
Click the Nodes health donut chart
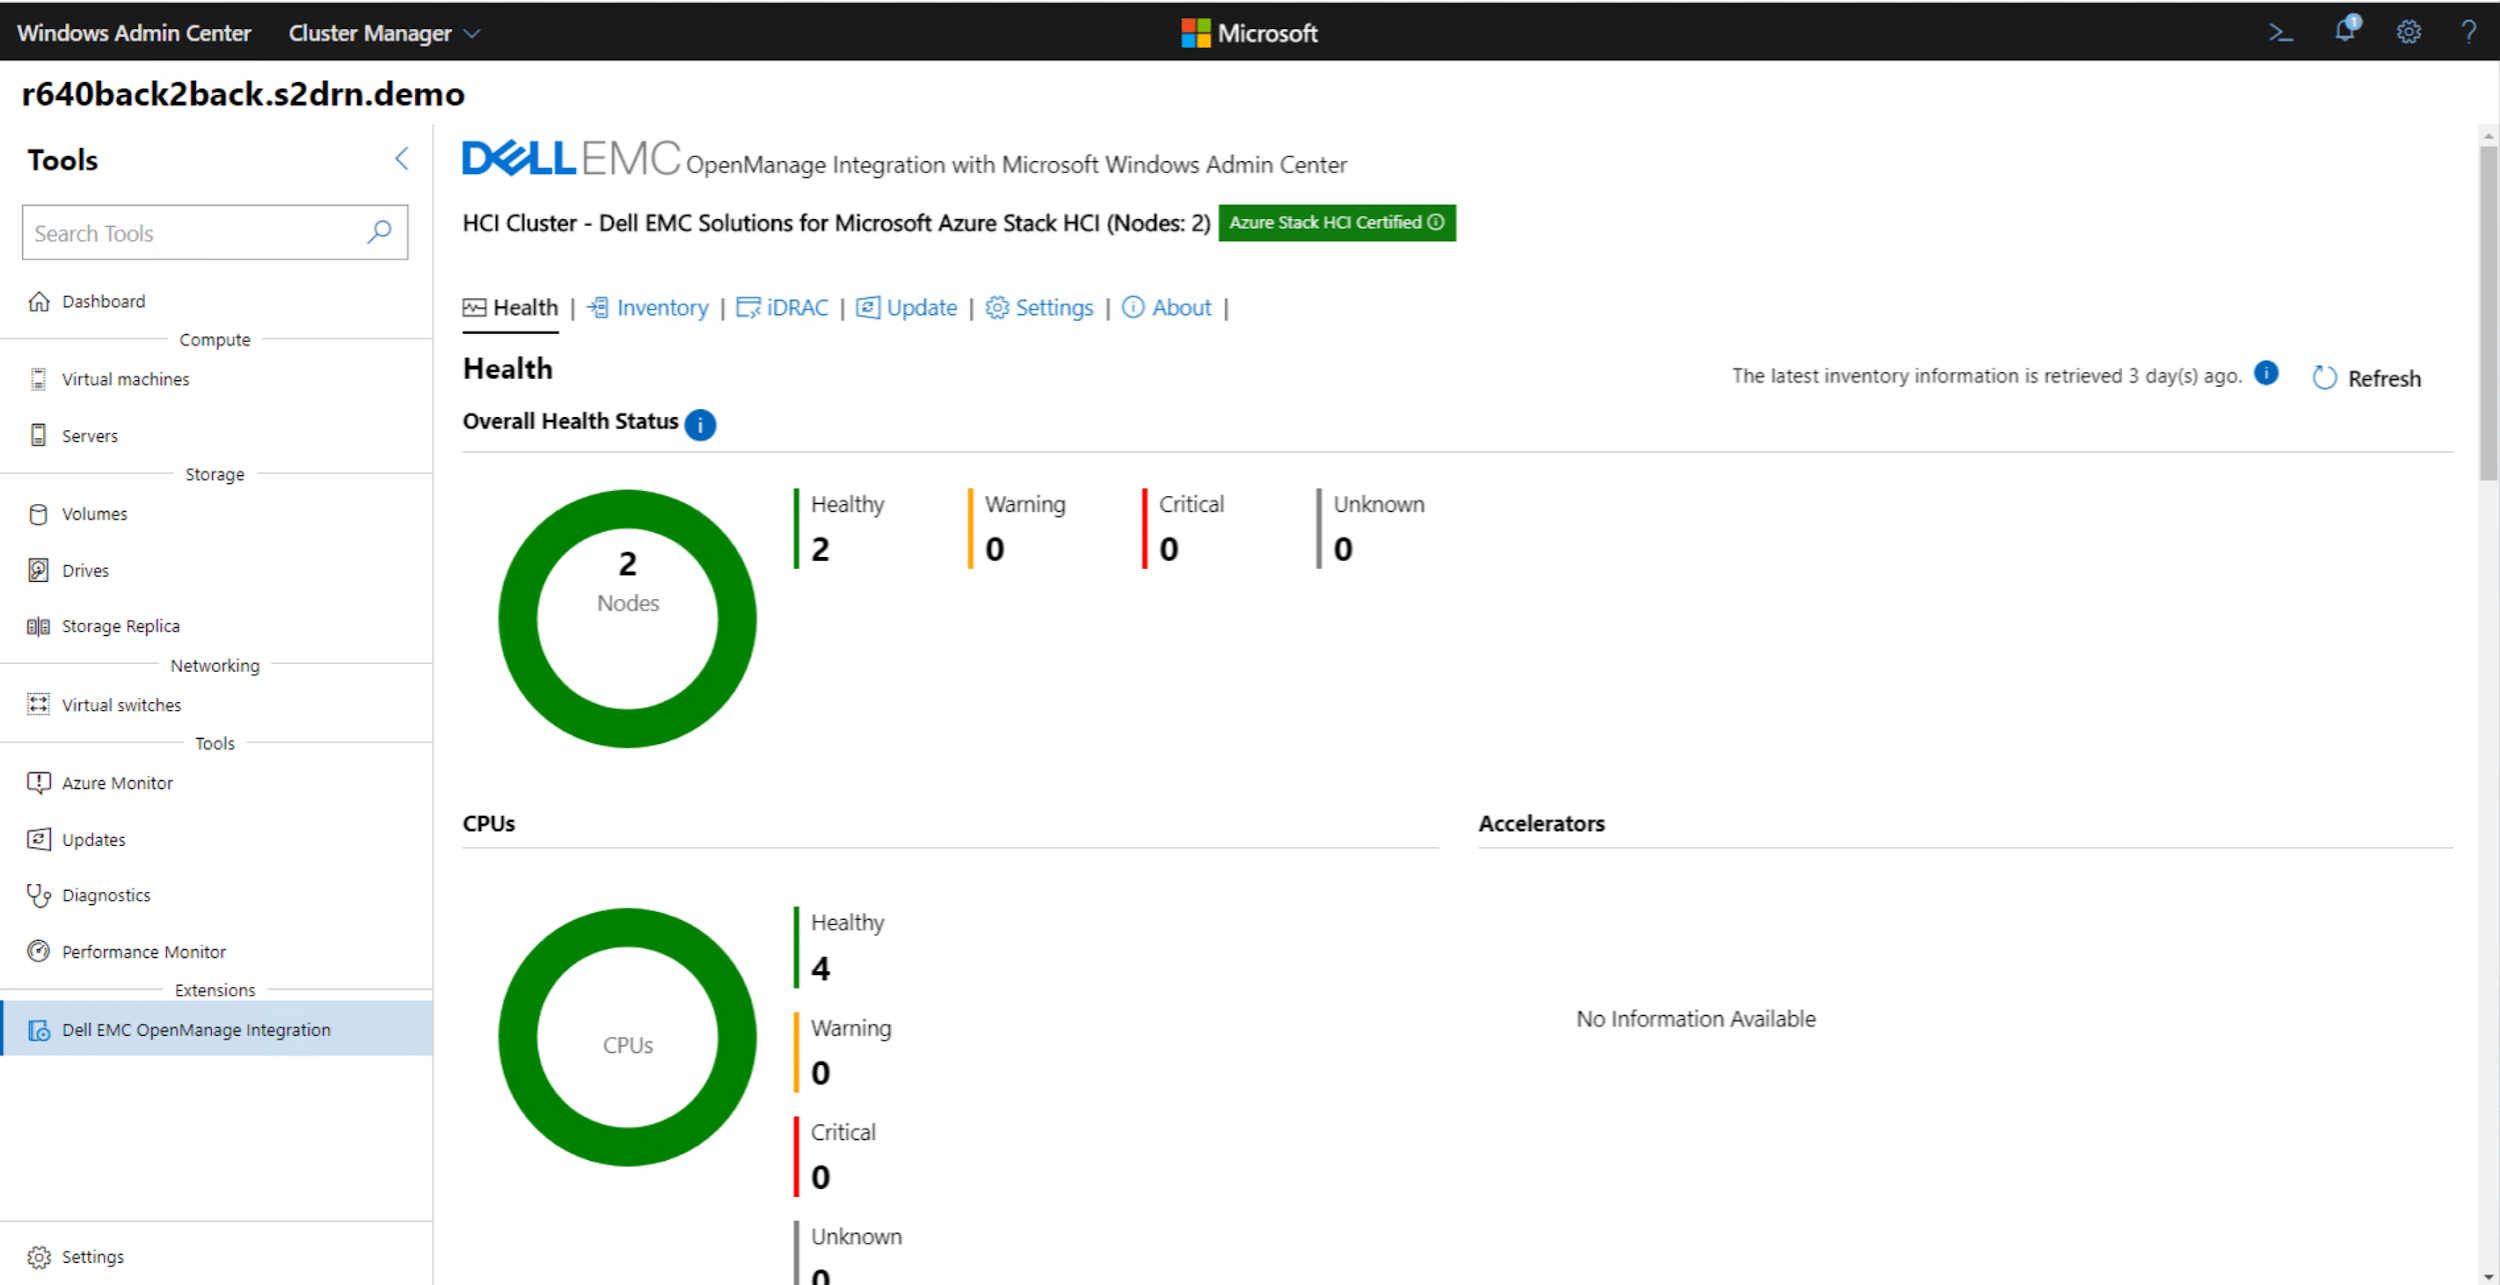pyautogui.click(x=627, y=618)
